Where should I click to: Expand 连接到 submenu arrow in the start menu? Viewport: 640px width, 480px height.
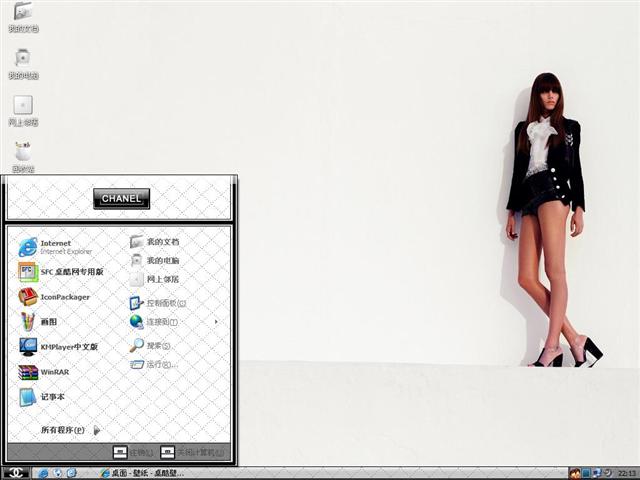(x=216, y=322)
